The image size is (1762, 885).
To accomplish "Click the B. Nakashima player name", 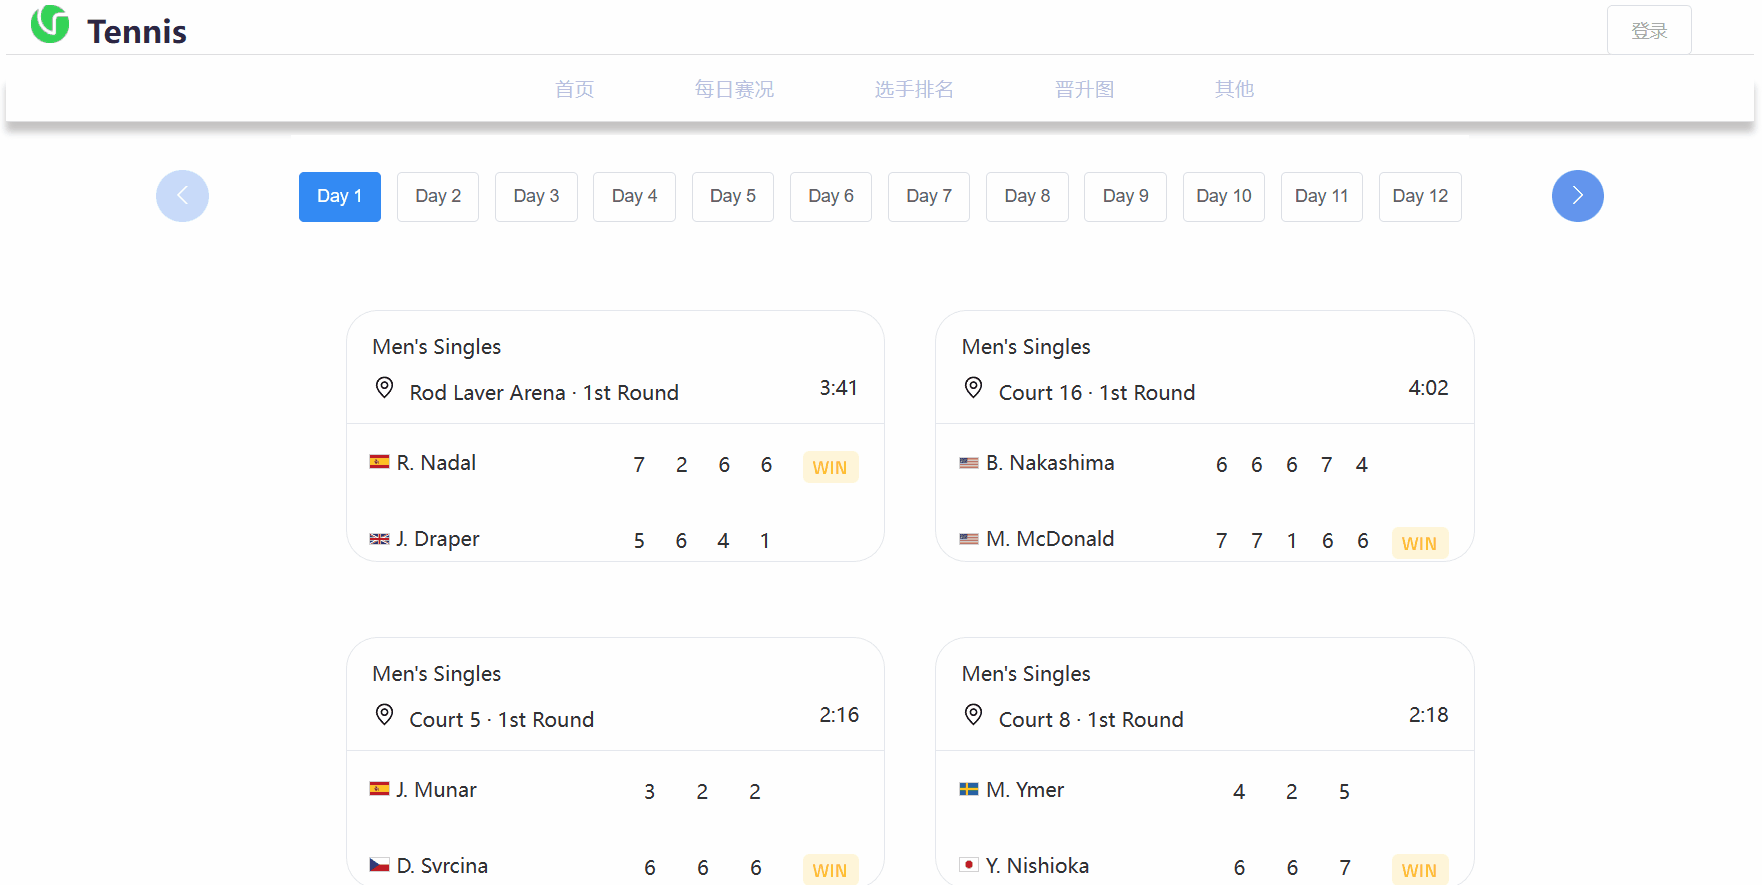I will click(x=1050, y=463).
